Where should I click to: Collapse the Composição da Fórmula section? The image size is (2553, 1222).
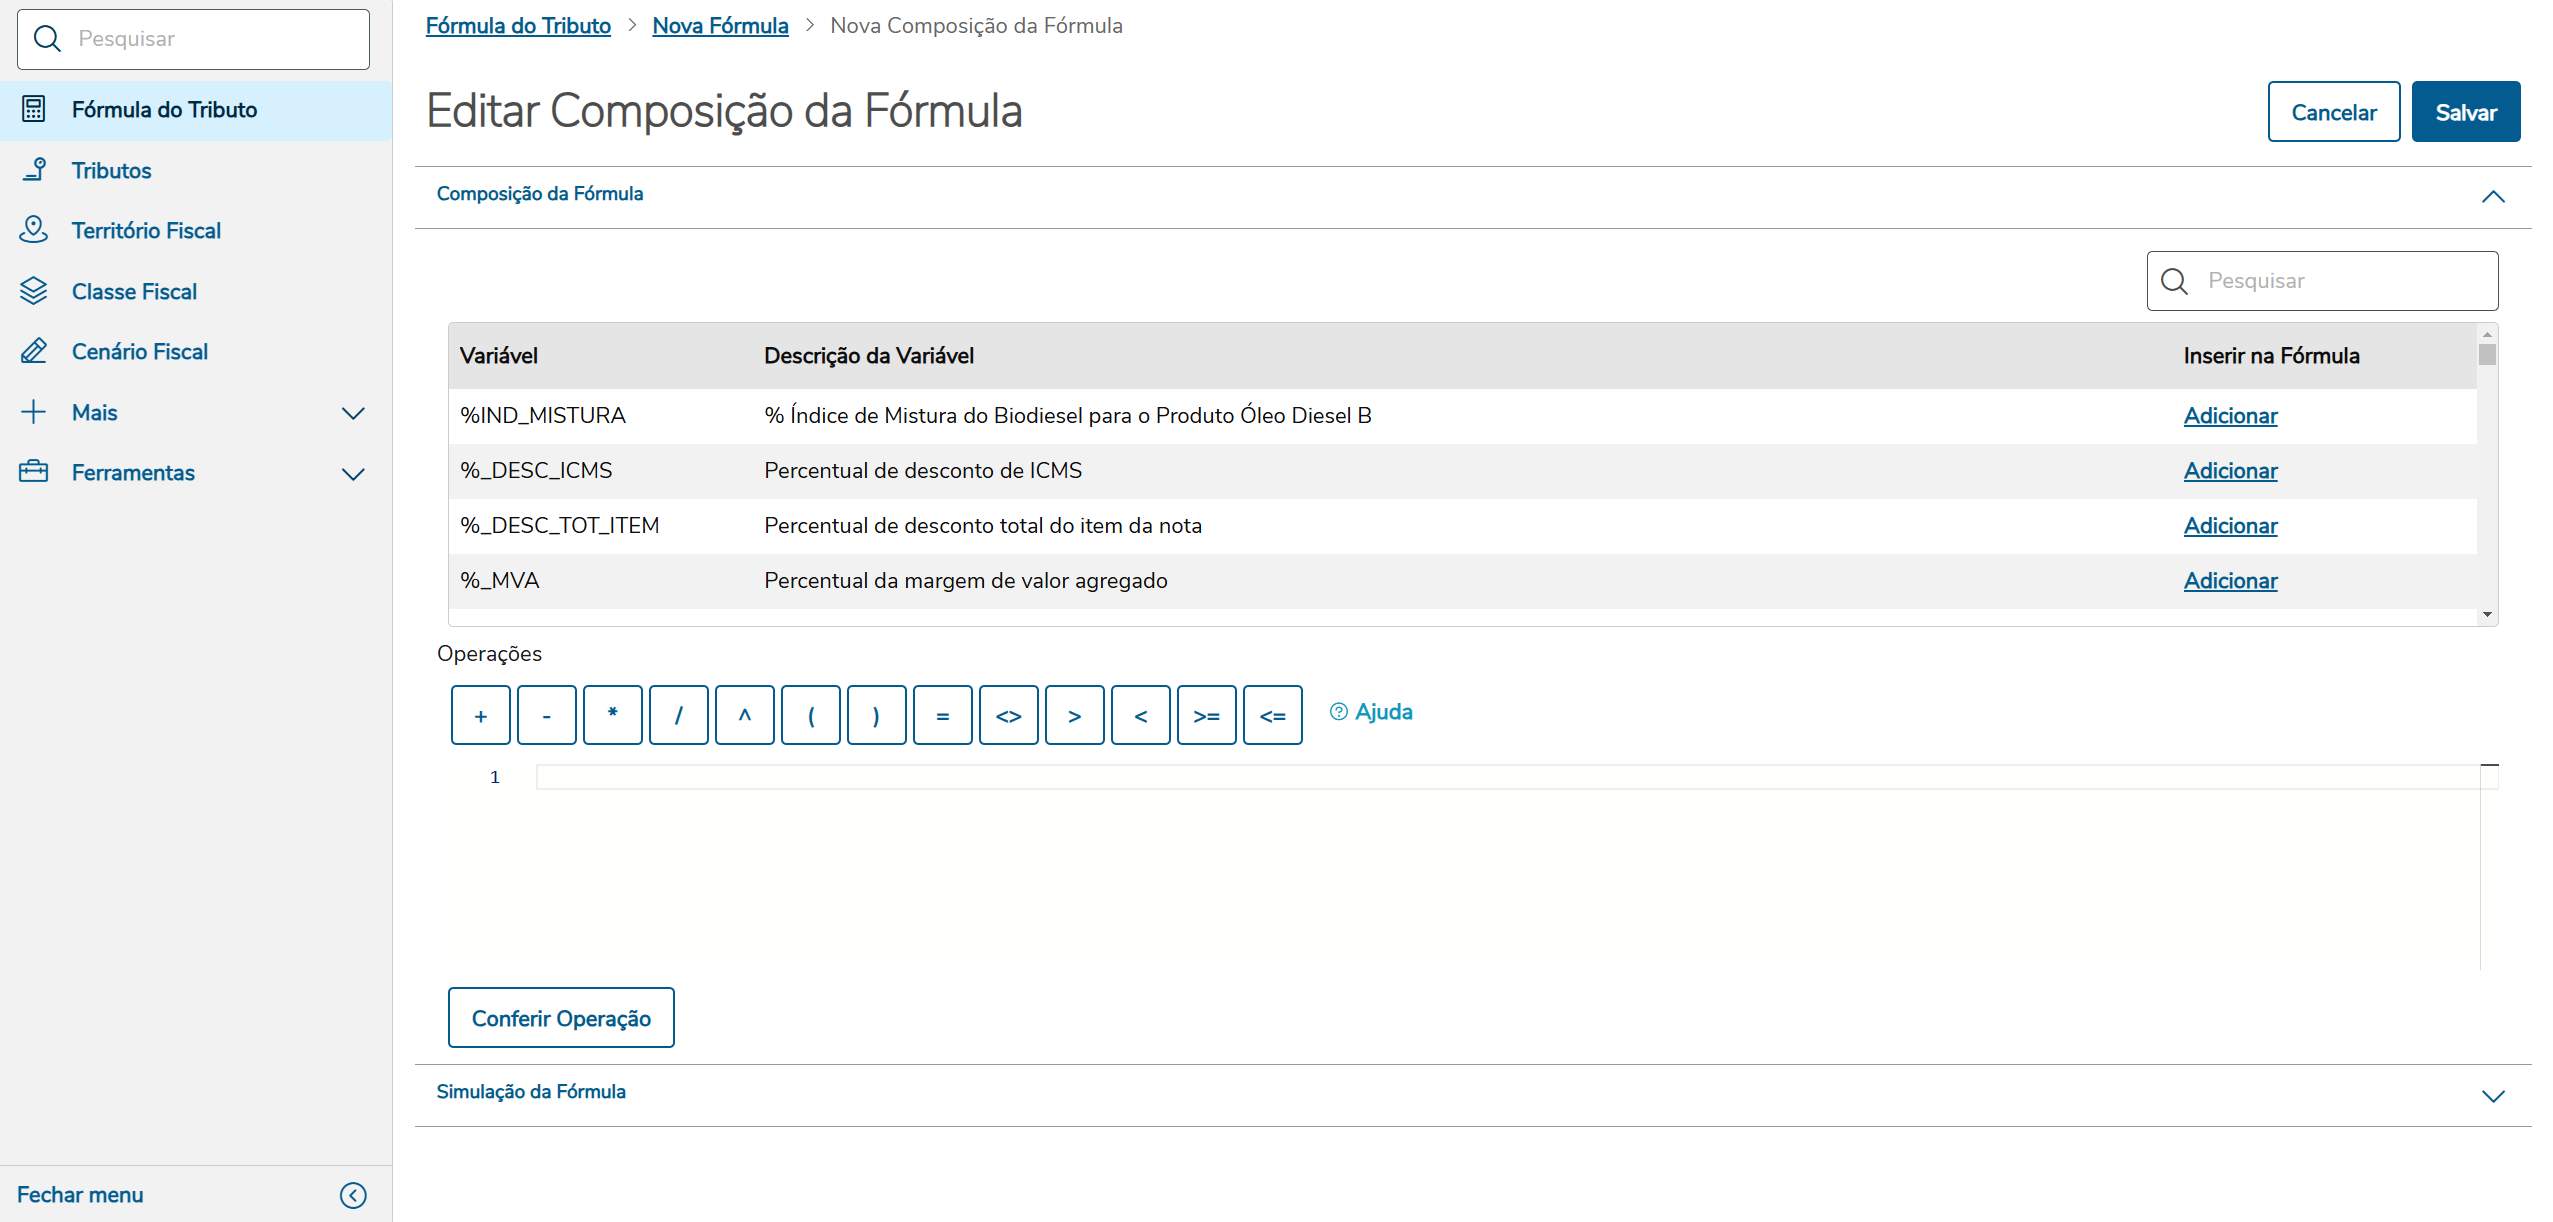[x=2493, y=196]
